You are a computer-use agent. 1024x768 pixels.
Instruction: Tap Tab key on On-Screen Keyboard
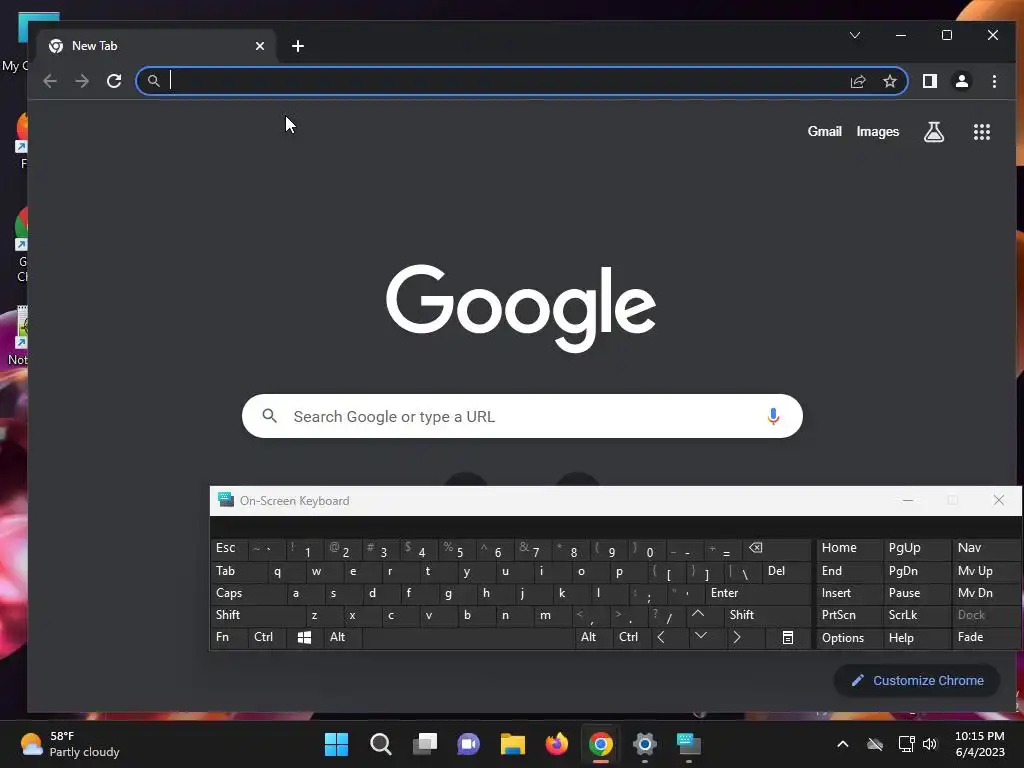(x=239, y=571)
